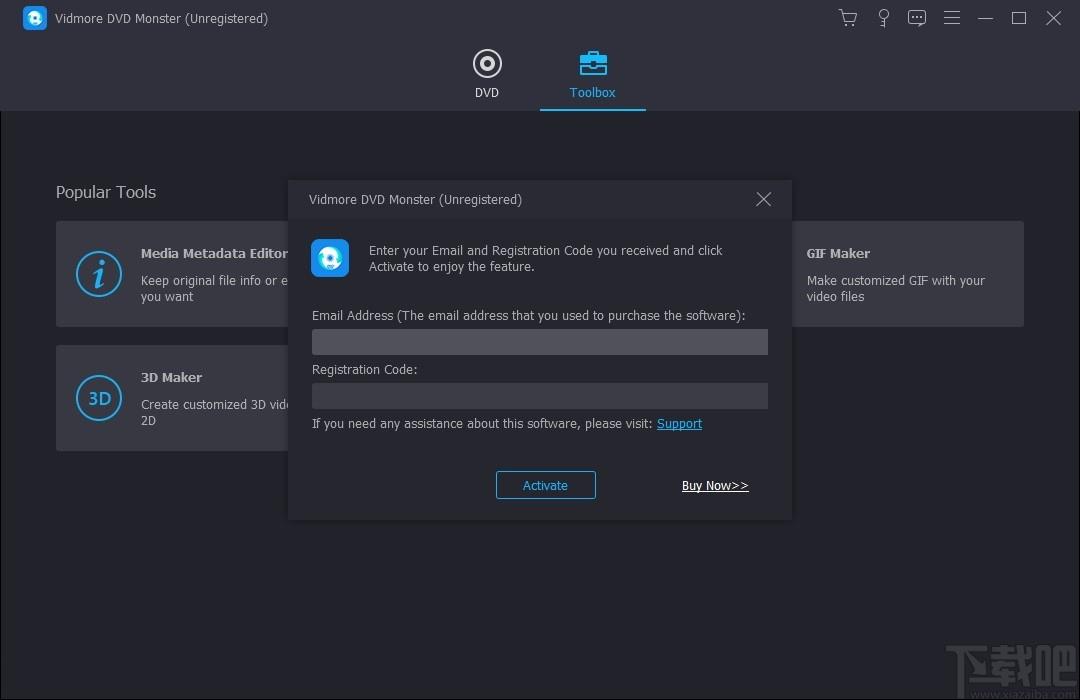The image size is (1080, 700).
Task: Open the Media Metadata Editor title
Action: [x=214, y=254]
